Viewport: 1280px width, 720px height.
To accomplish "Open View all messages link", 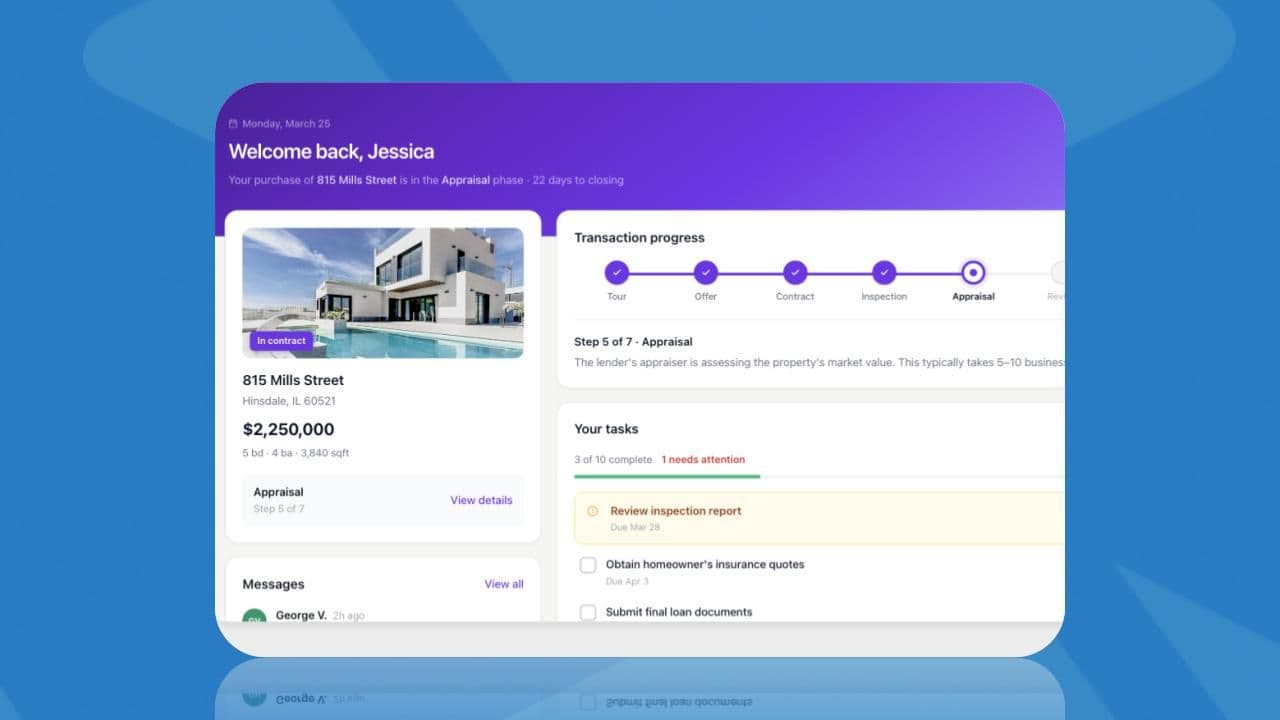I will 504,584.
